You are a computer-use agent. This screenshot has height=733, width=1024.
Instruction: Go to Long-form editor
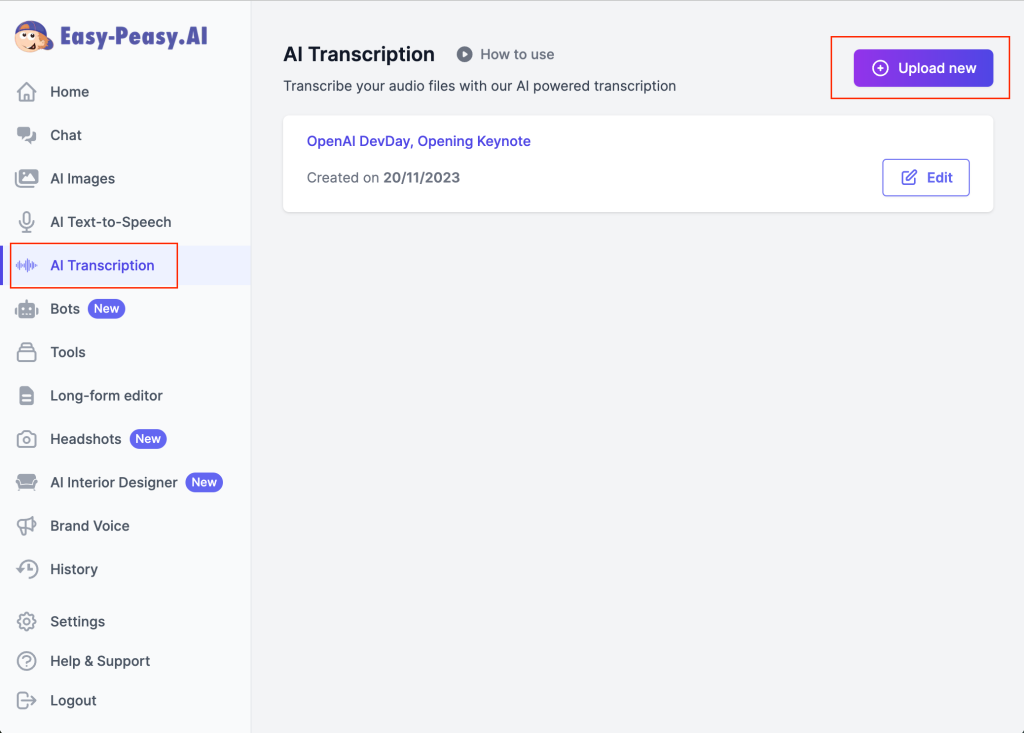pyautogui.click(x=106, y=396)
